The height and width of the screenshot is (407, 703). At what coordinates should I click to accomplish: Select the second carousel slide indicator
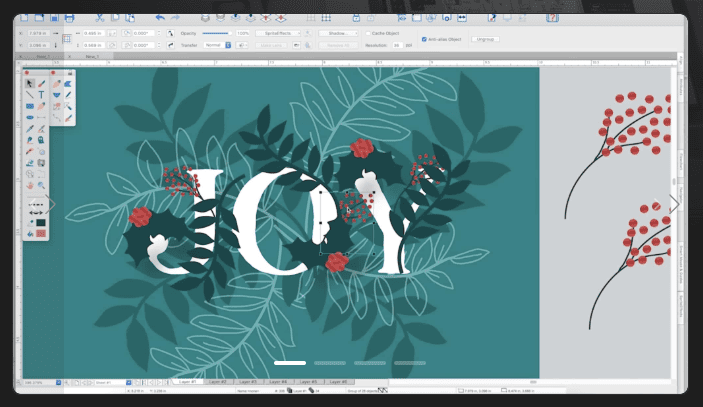330,363
